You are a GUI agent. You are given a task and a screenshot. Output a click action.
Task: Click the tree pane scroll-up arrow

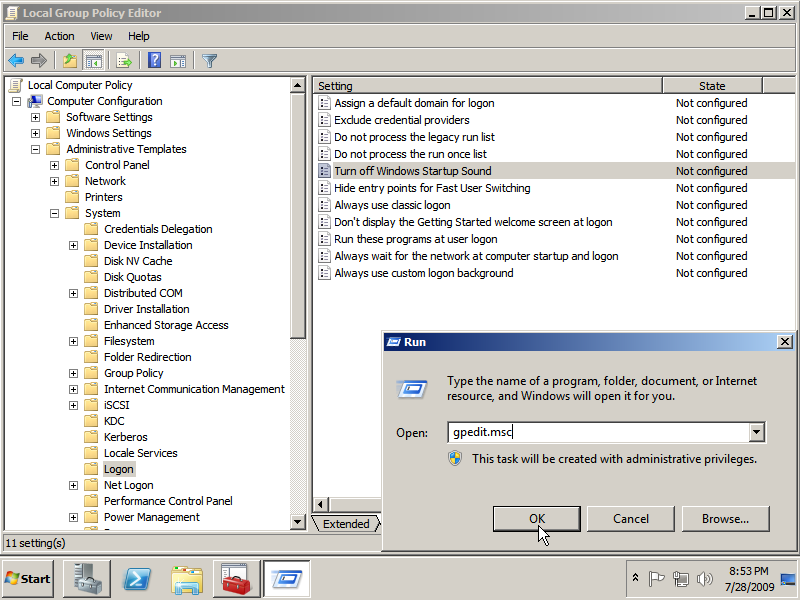point(297,85)
